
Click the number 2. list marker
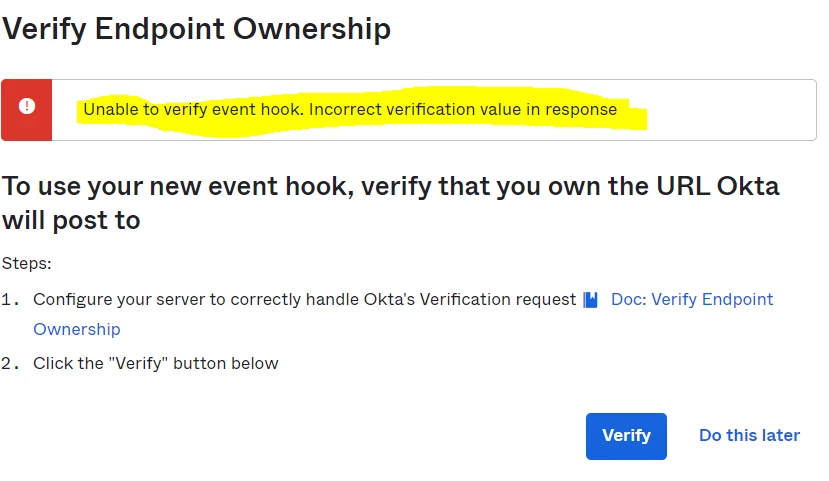(11, 364)
